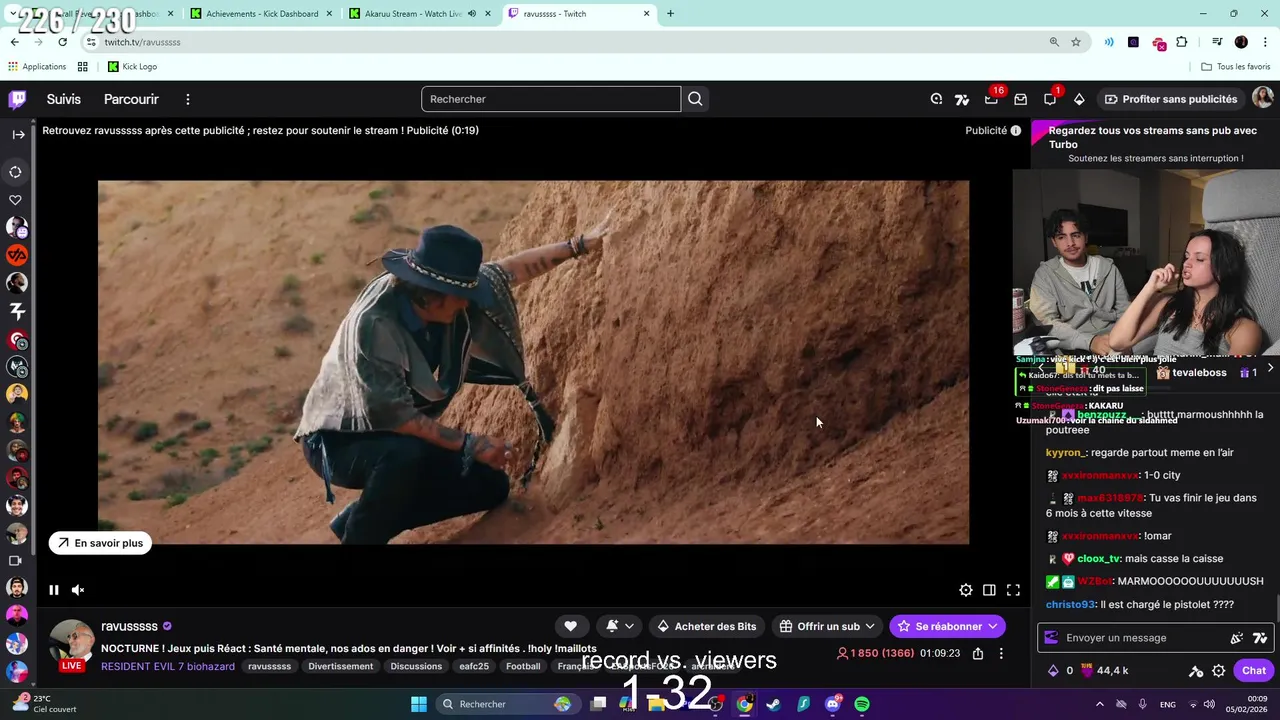Open the whispers chat bubble icon

[x=1050, y=99]
